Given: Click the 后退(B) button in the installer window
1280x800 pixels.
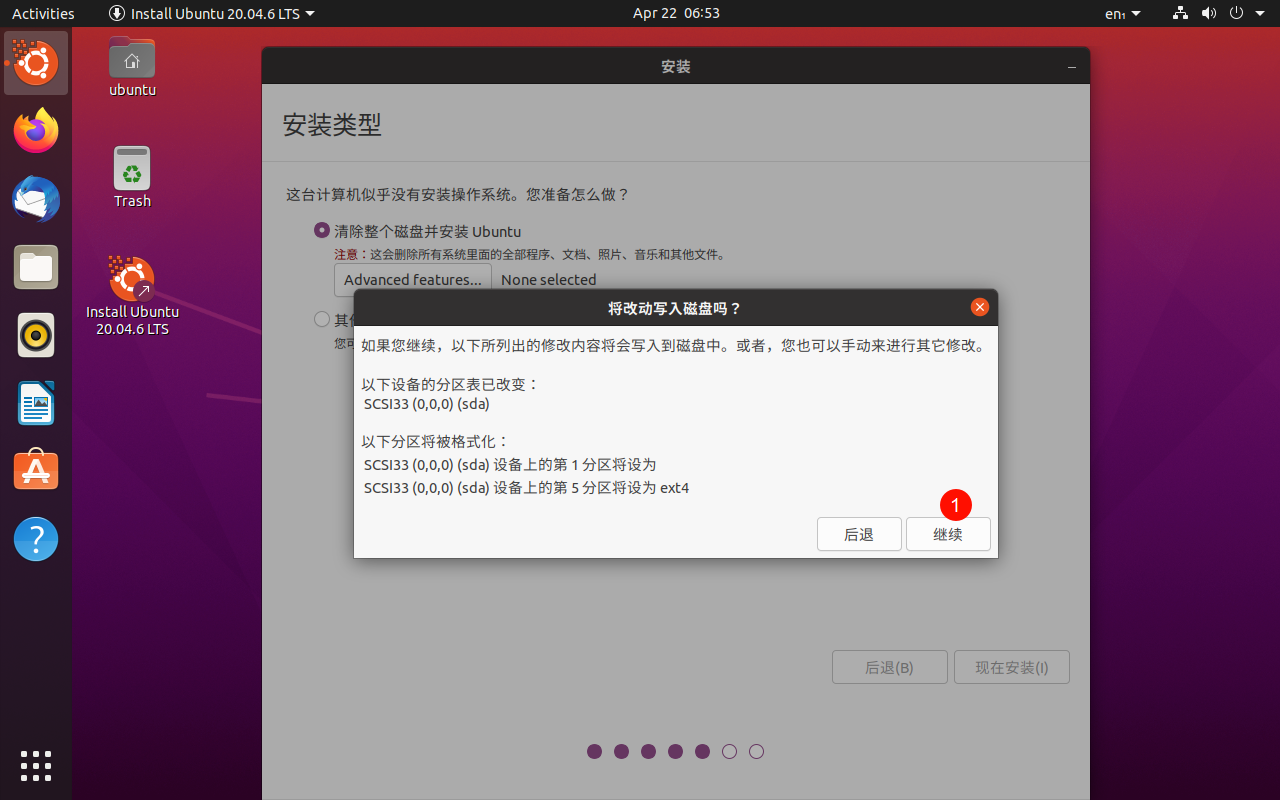Looking at the screenshot, I should click(x=889, y=667).
